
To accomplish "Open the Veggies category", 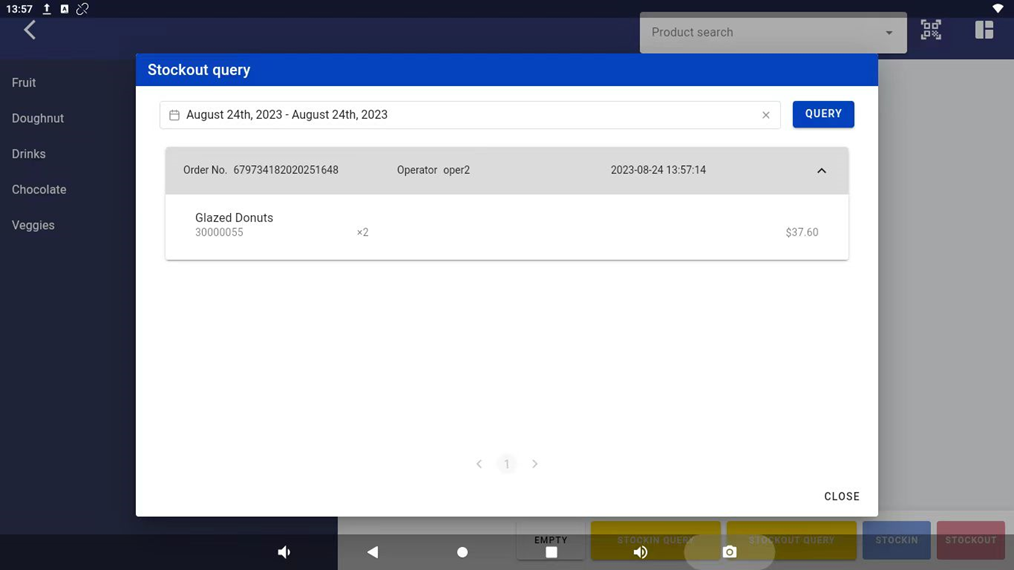I will coord(33,225).
